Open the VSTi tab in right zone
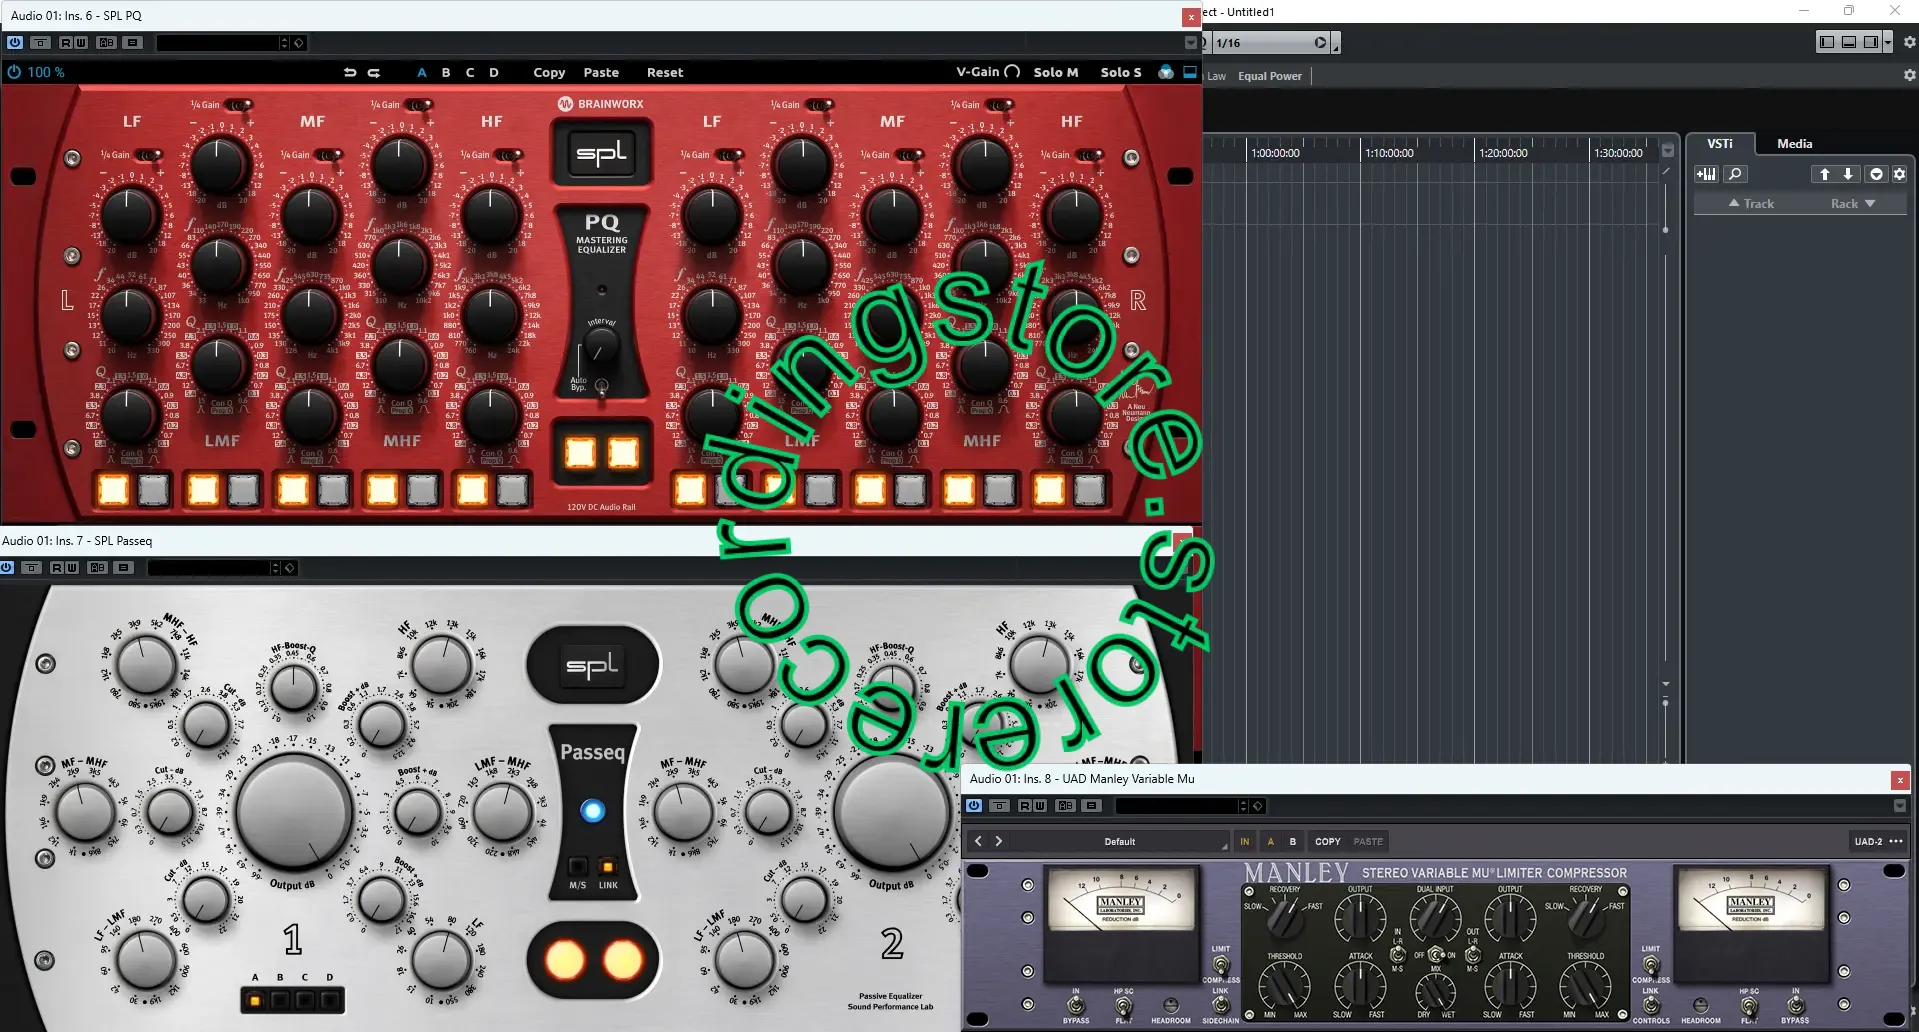 click(1720, 143)
